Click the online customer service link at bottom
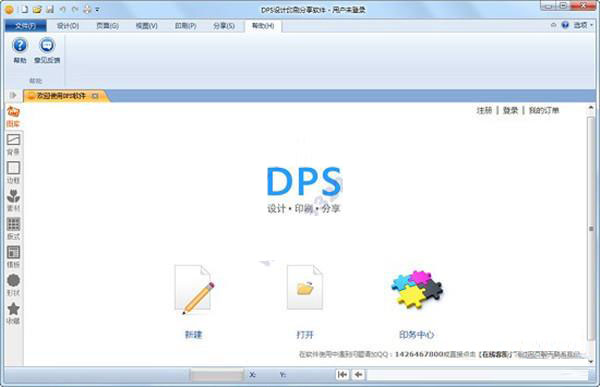This screenshot has width=600, height=387. click(x=496, y=354)
